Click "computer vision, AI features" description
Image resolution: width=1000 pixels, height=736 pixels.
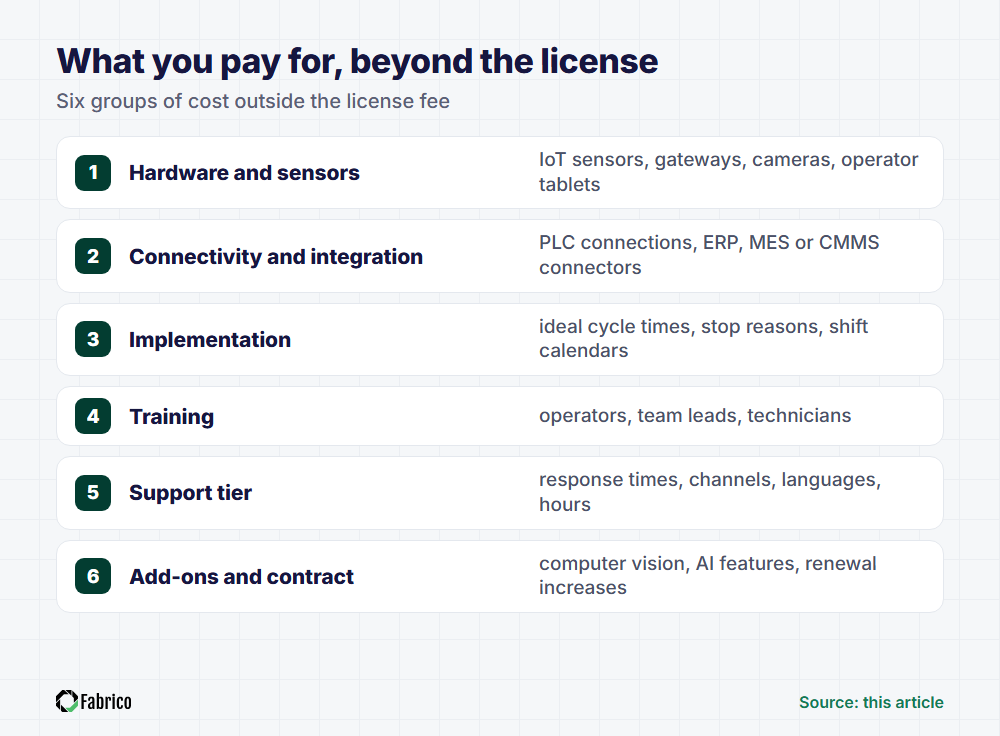pos(708,575)
